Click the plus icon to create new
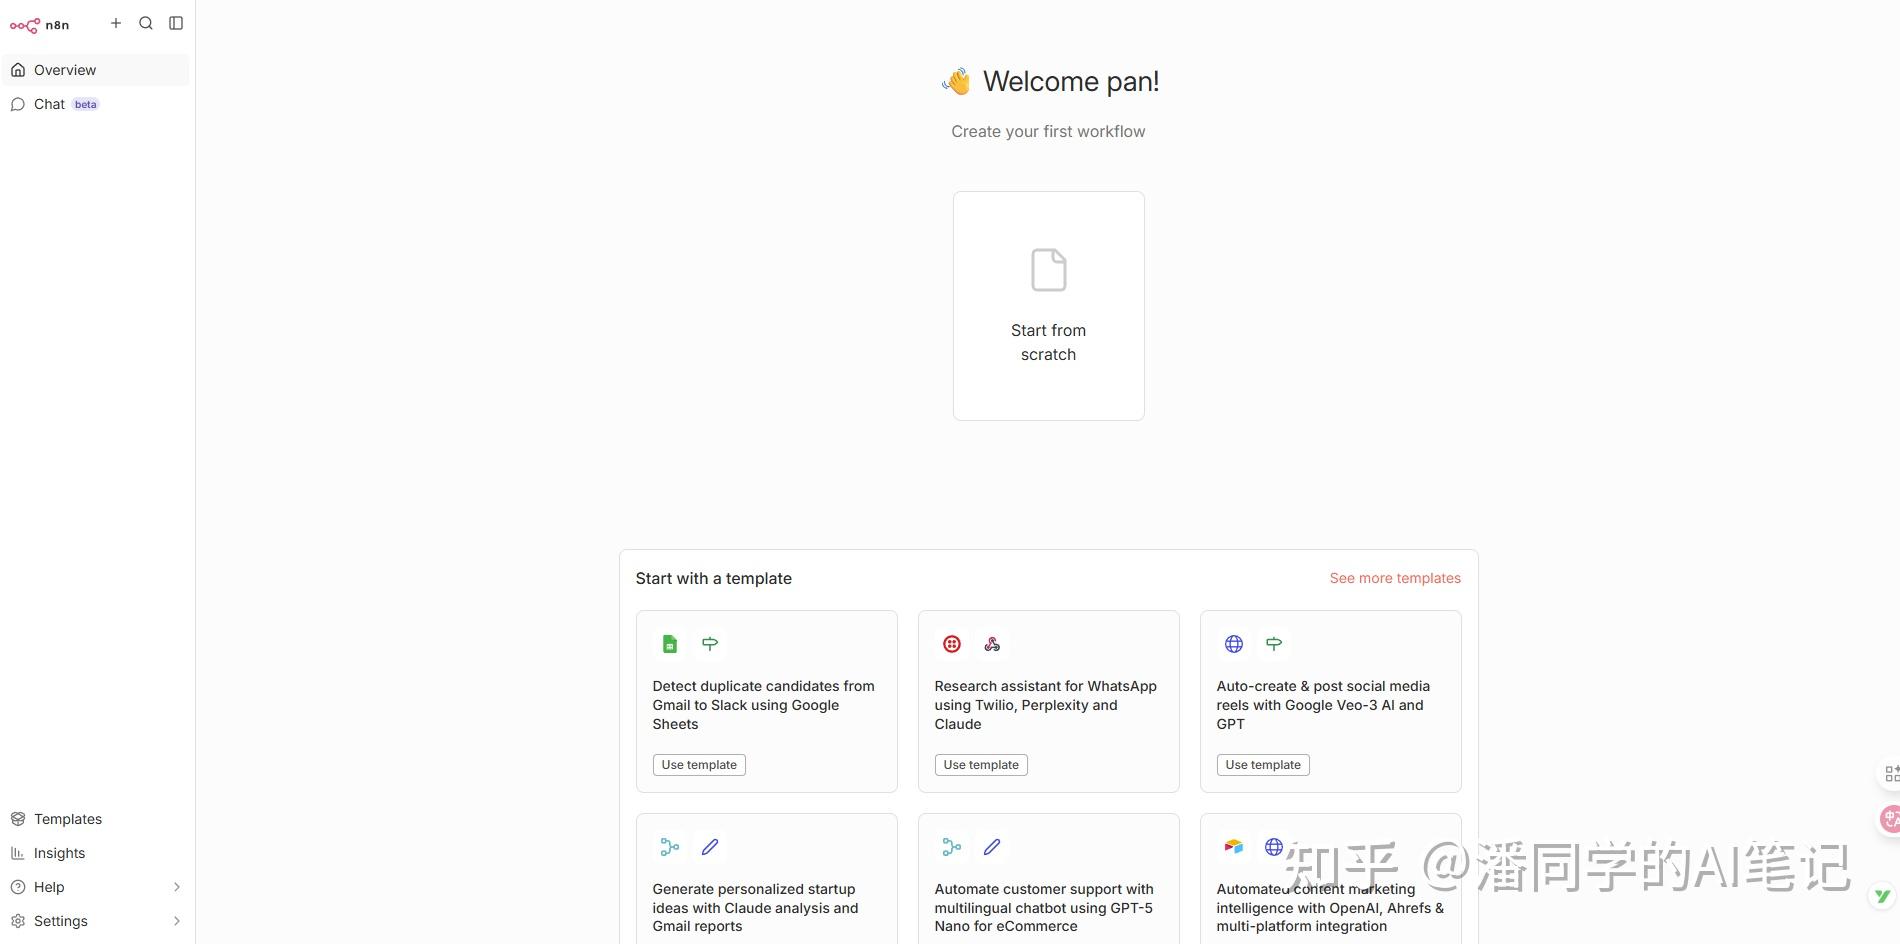Screen dimensions: 1900x944 116,23
